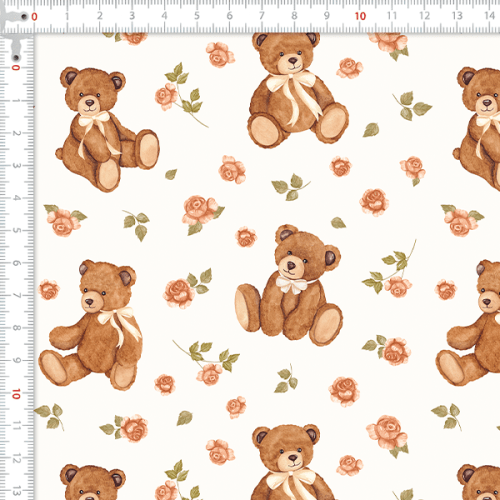Click the pin hole on the vertical ruler tab
The image size is (500, 500).
click(x=16, y=58)
